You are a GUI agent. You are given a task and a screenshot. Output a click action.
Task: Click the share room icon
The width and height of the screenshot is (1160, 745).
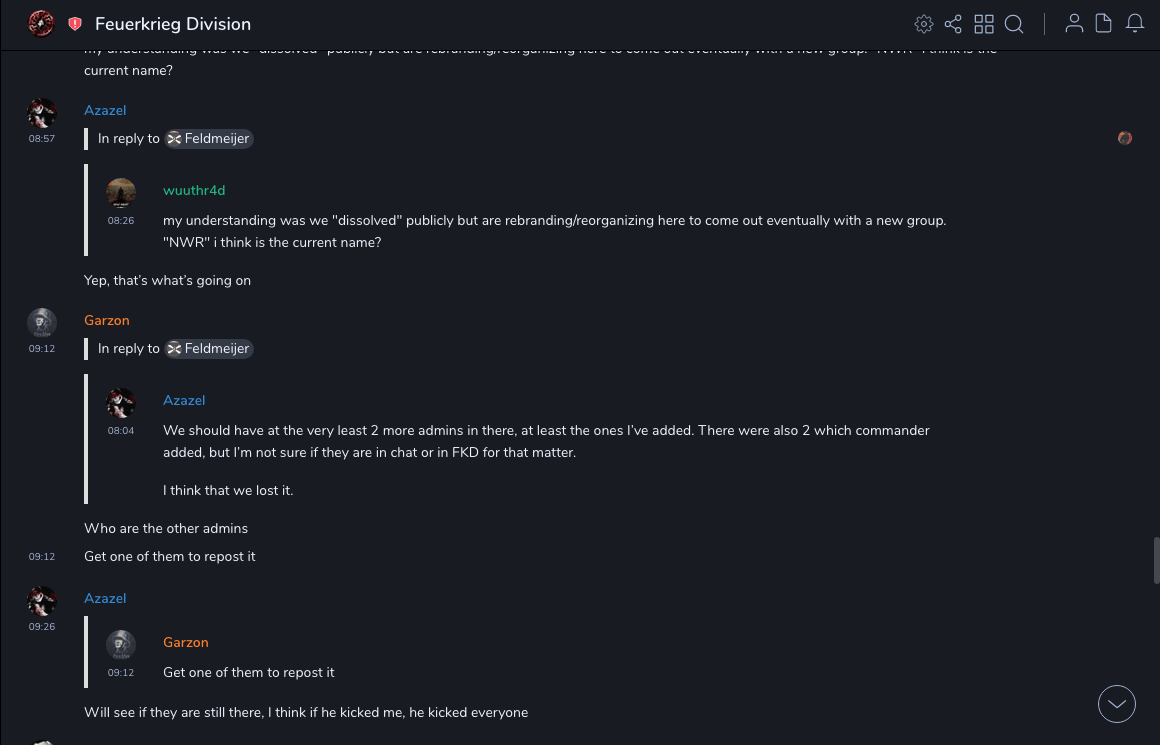coord(953,24)
